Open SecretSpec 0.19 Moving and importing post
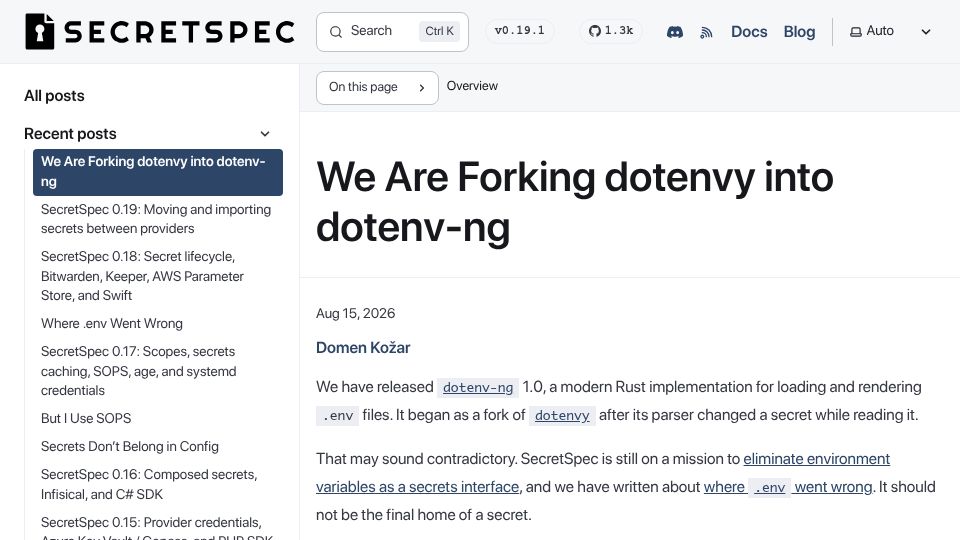The image size is (960, 540). point(158,219)
